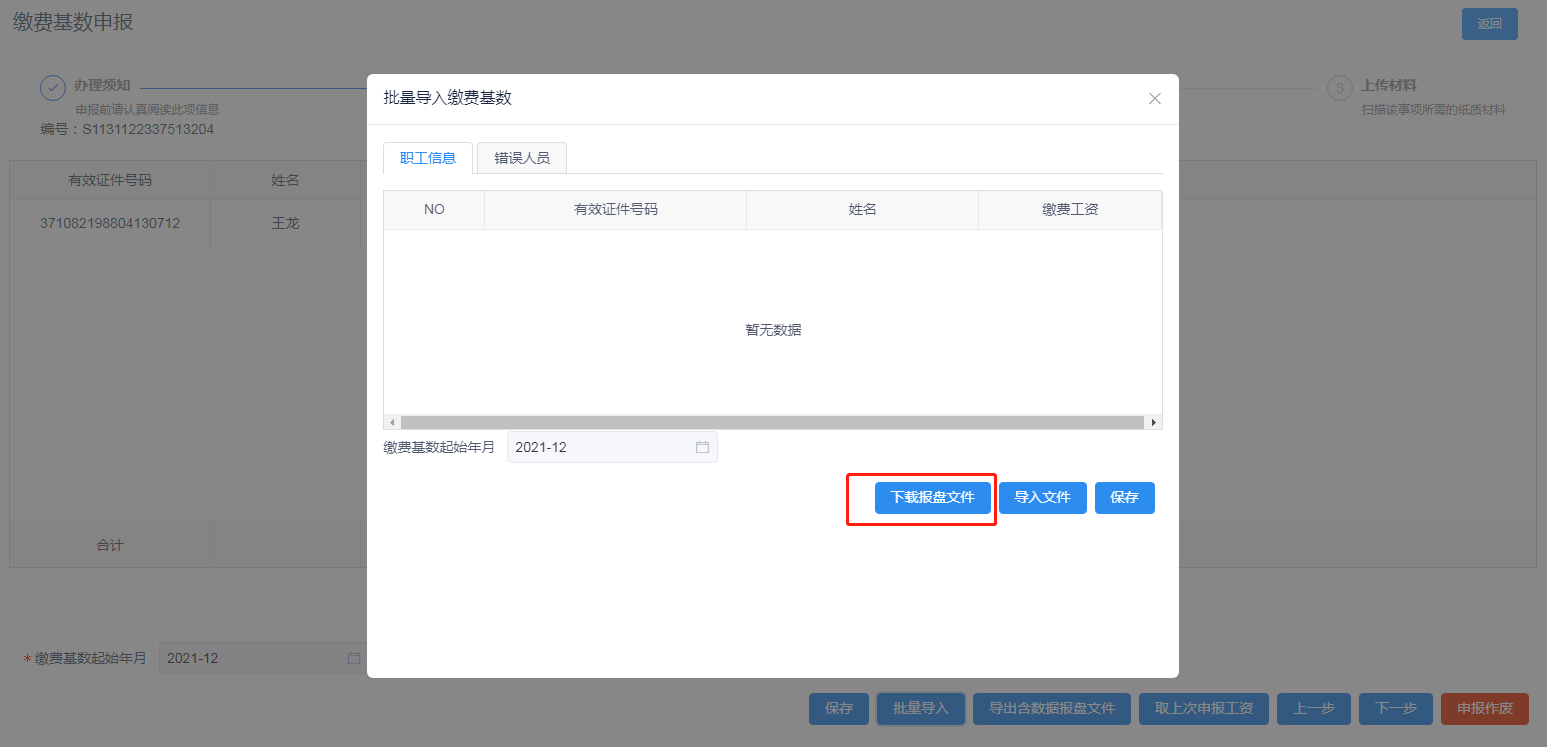
Task: Click the 下载报盘文件 button
Action: pos(932,497)
